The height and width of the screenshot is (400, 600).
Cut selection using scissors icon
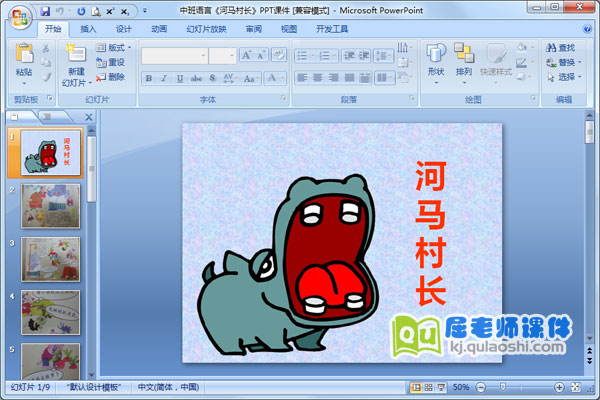(46, 48)
